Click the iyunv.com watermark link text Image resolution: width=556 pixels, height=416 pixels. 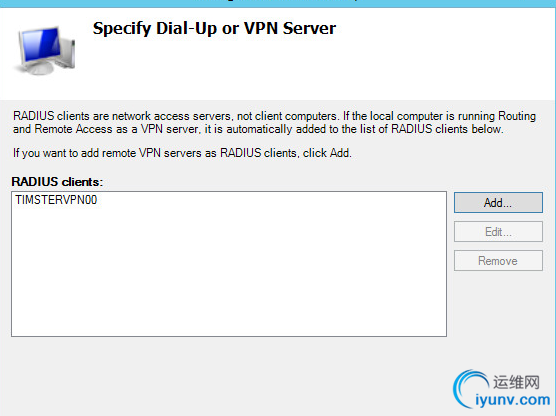tap(513, 400)
